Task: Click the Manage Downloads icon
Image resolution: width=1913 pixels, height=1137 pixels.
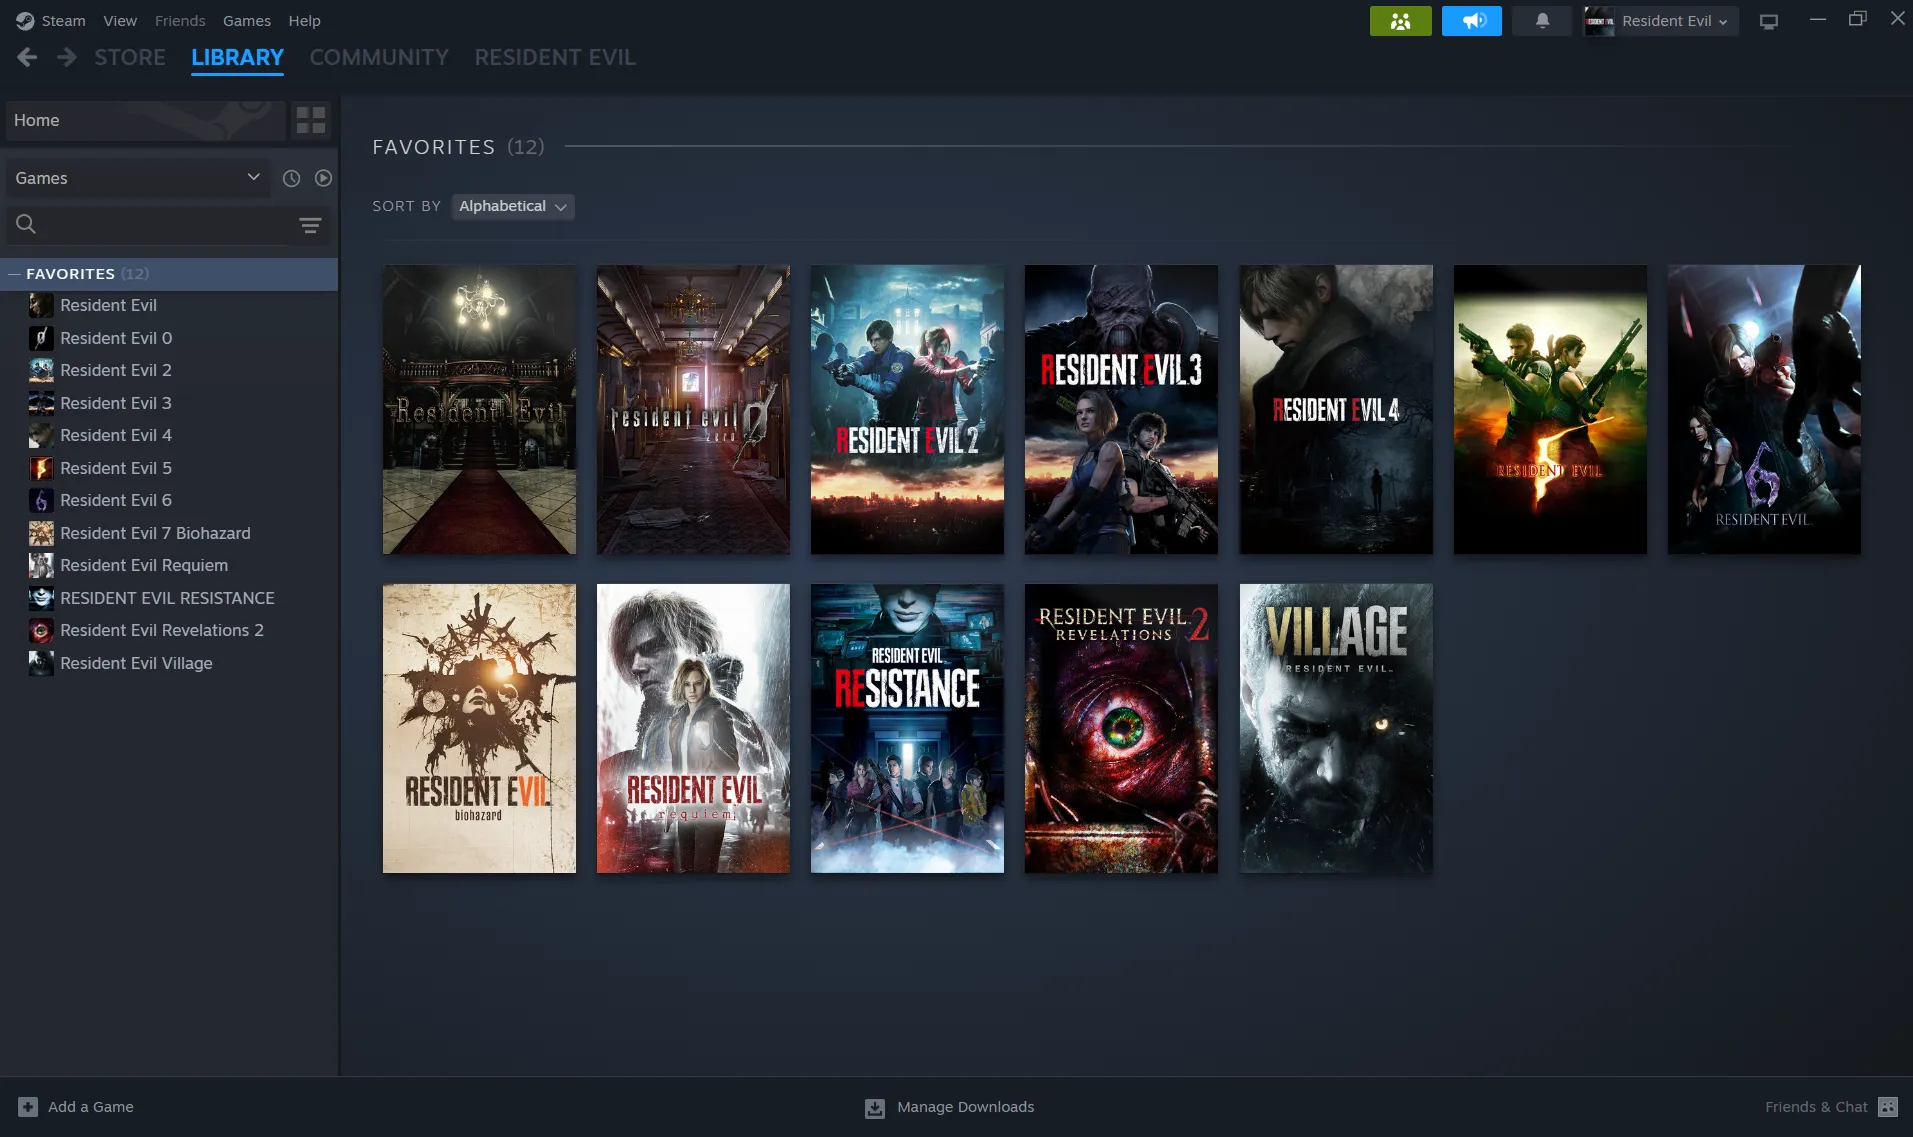Action: pos(874,1108)
